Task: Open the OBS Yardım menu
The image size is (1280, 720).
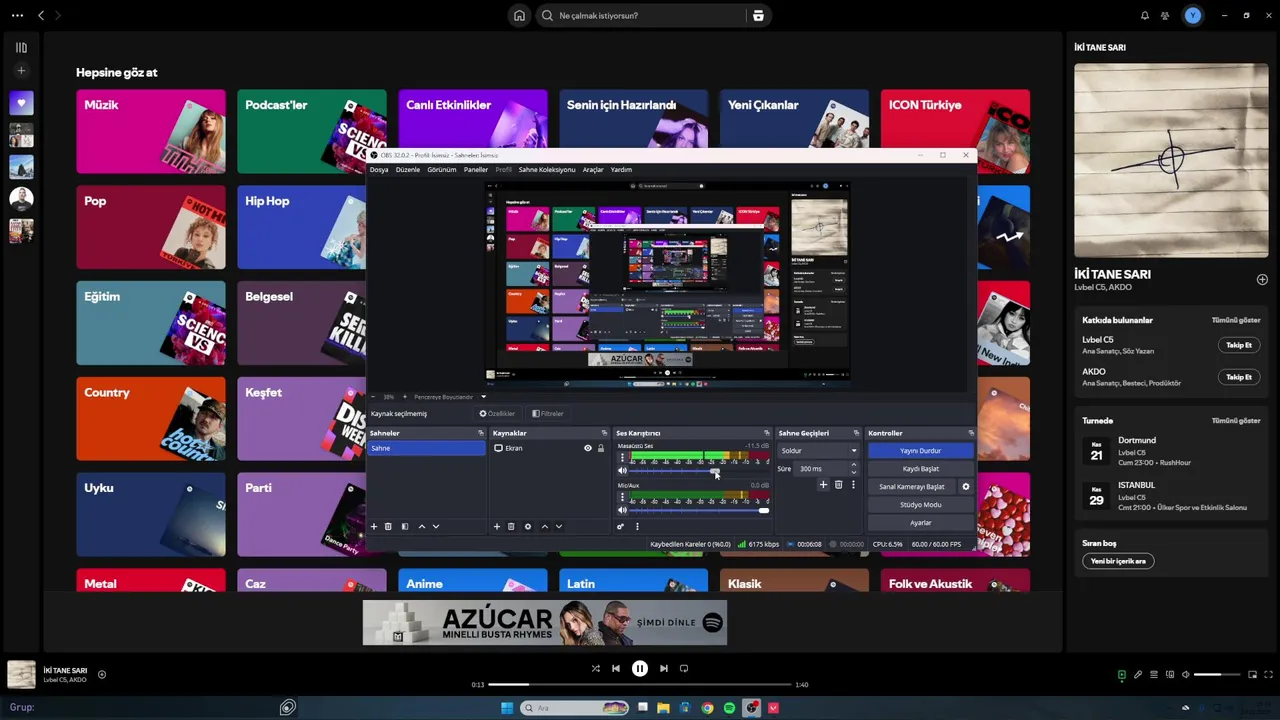Action: point(621,170)
